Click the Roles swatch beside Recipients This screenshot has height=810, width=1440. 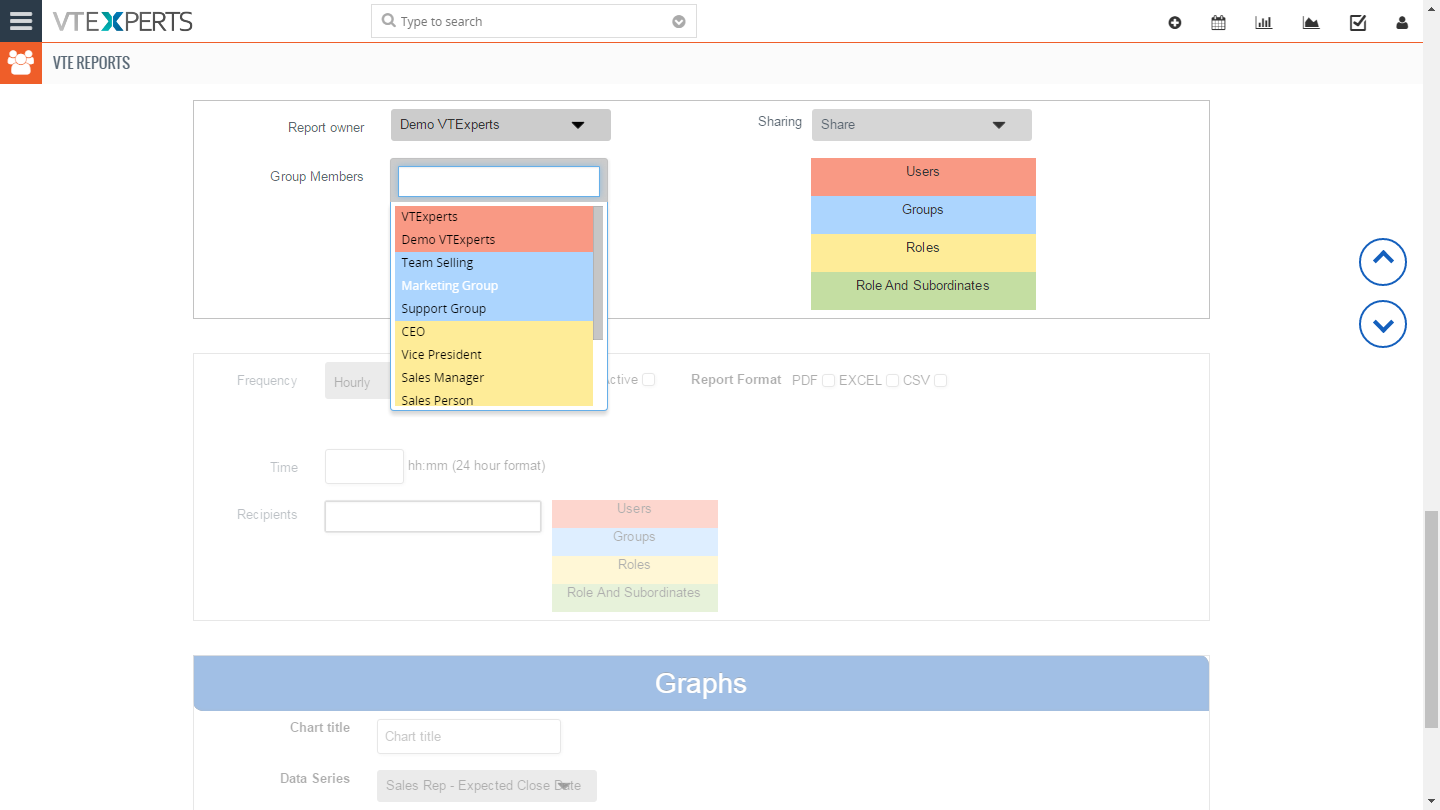tap(635, 570)
